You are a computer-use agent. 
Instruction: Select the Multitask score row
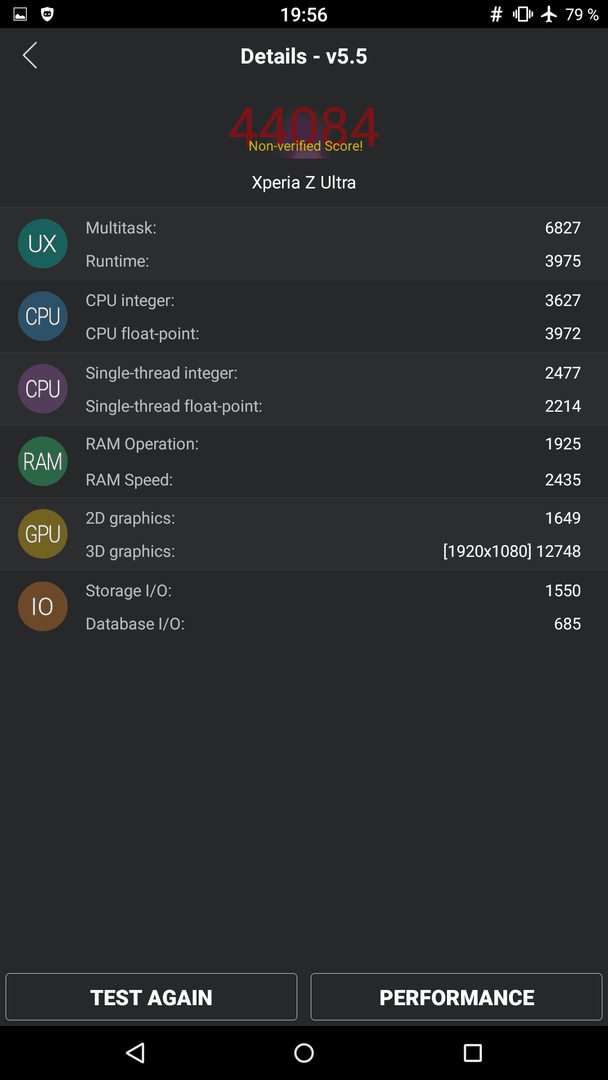pyautogui.click(x=333, y=228)
